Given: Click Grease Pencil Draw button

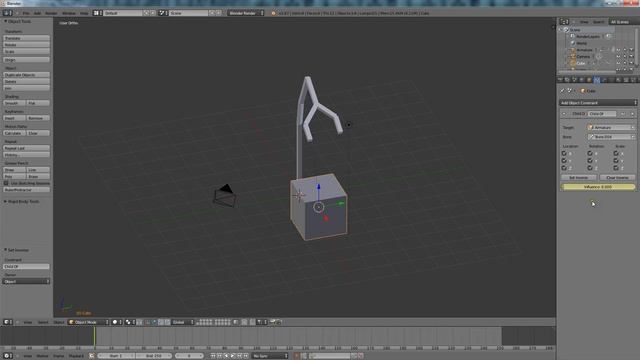Looking at the screenshot, I should click(15, 170).
